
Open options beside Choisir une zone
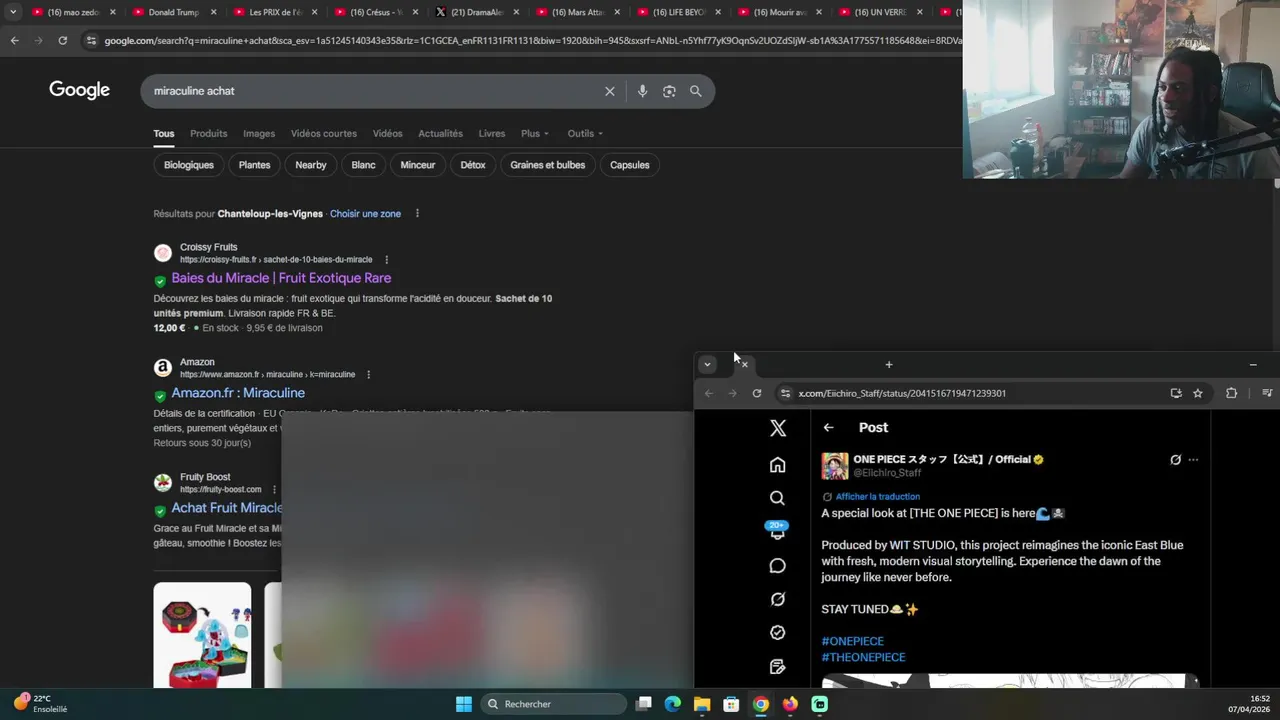[417, 214]
